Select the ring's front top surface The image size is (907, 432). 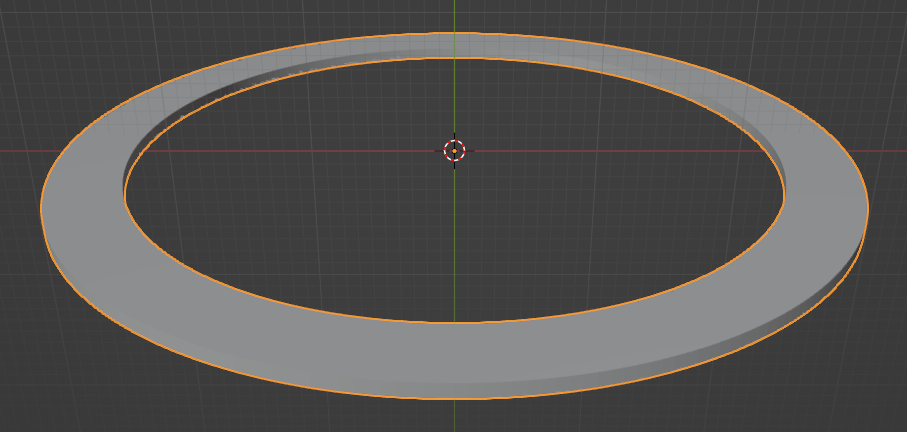pyautogui.click(x=454, y=360)
